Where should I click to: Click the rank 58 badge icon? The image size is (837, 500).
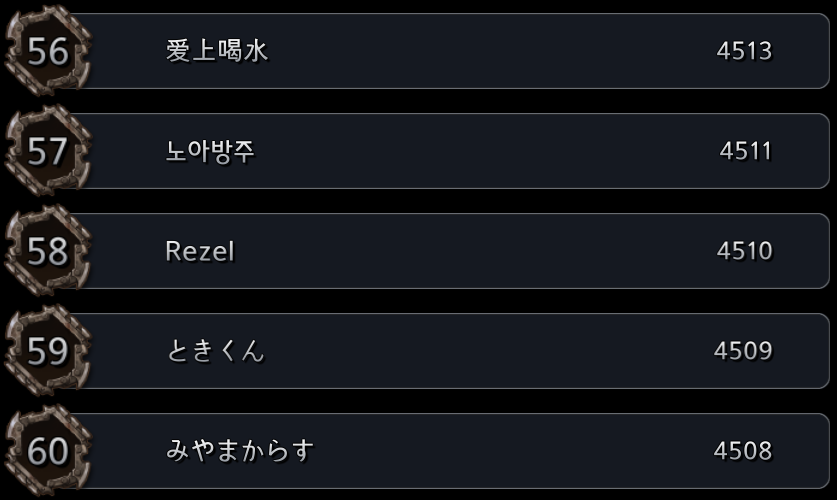(48, 251)
